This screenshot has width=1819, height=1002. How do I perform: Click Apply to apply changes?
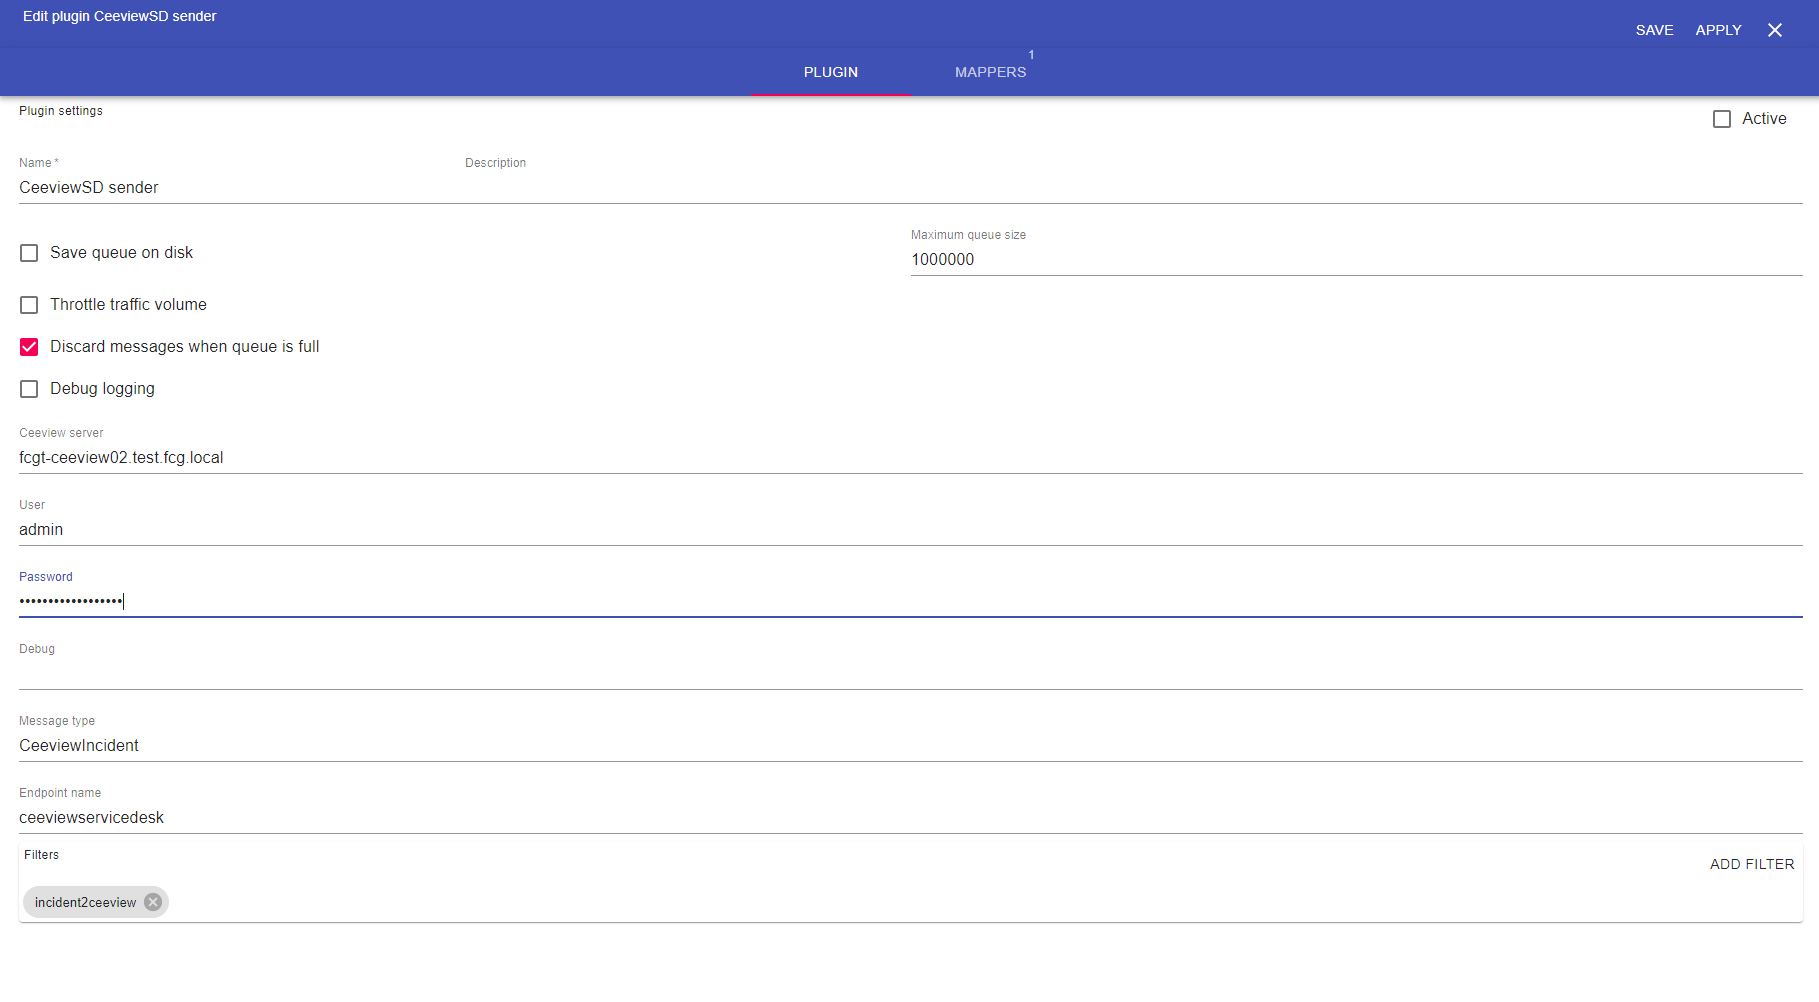pos(1718,30)
